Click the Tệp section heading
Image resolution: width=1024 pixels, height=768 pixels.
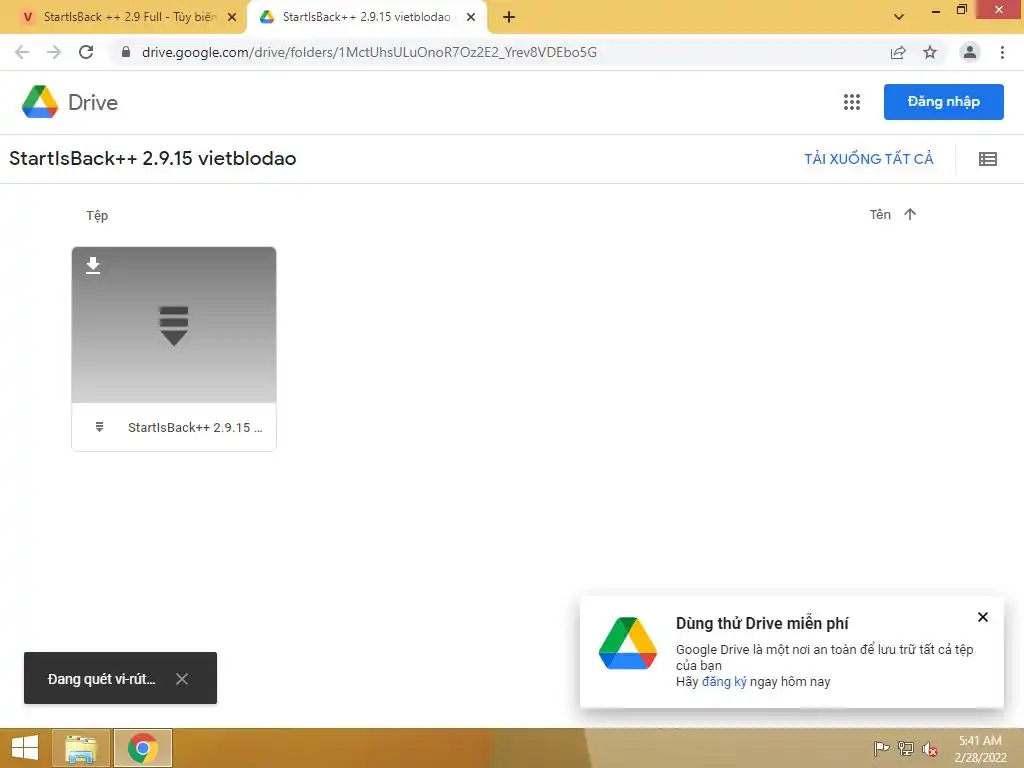point(97,216)
